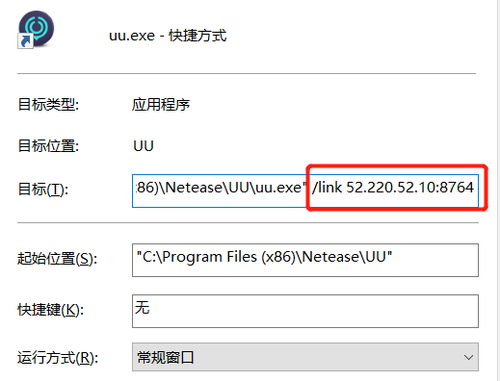Click inside the 目标(T) target field
The height and width of the screenshot is (381, 500).
click(305, 191)
